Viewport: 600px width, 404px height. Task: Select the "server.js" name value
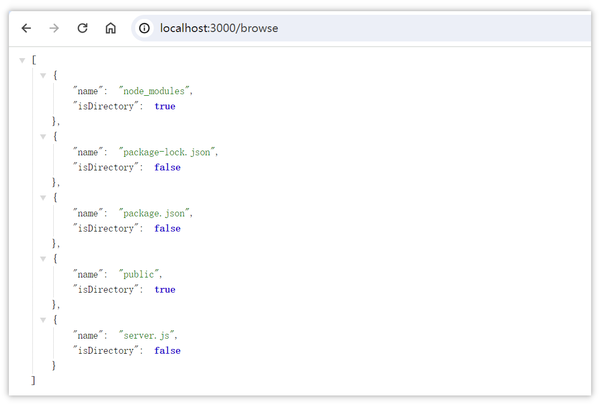coord(147,336)
